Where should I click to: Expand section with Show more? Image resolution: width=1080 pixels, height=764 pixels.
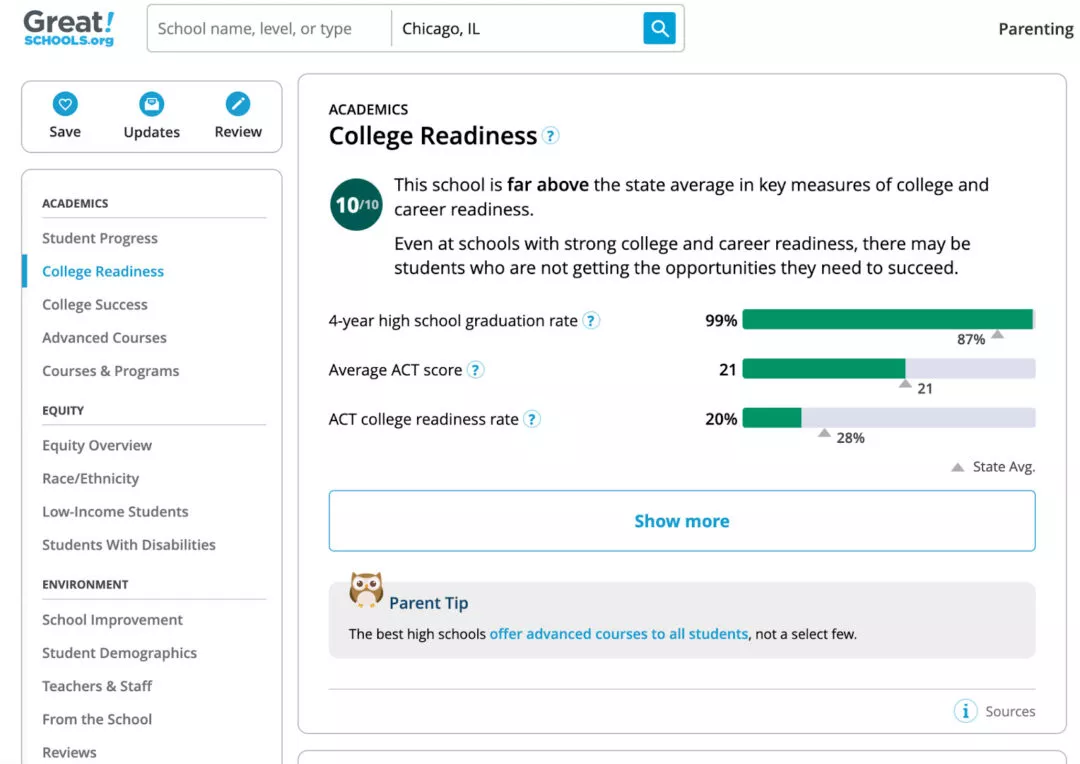pos(681,521)
